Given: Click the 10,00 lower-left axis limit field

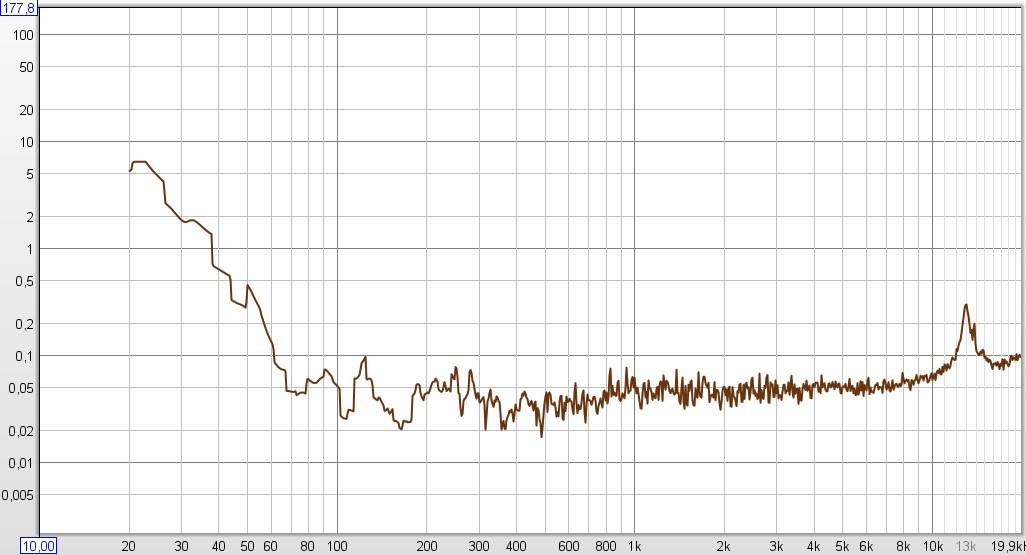Looking at the screenshot, I should 40,545.
